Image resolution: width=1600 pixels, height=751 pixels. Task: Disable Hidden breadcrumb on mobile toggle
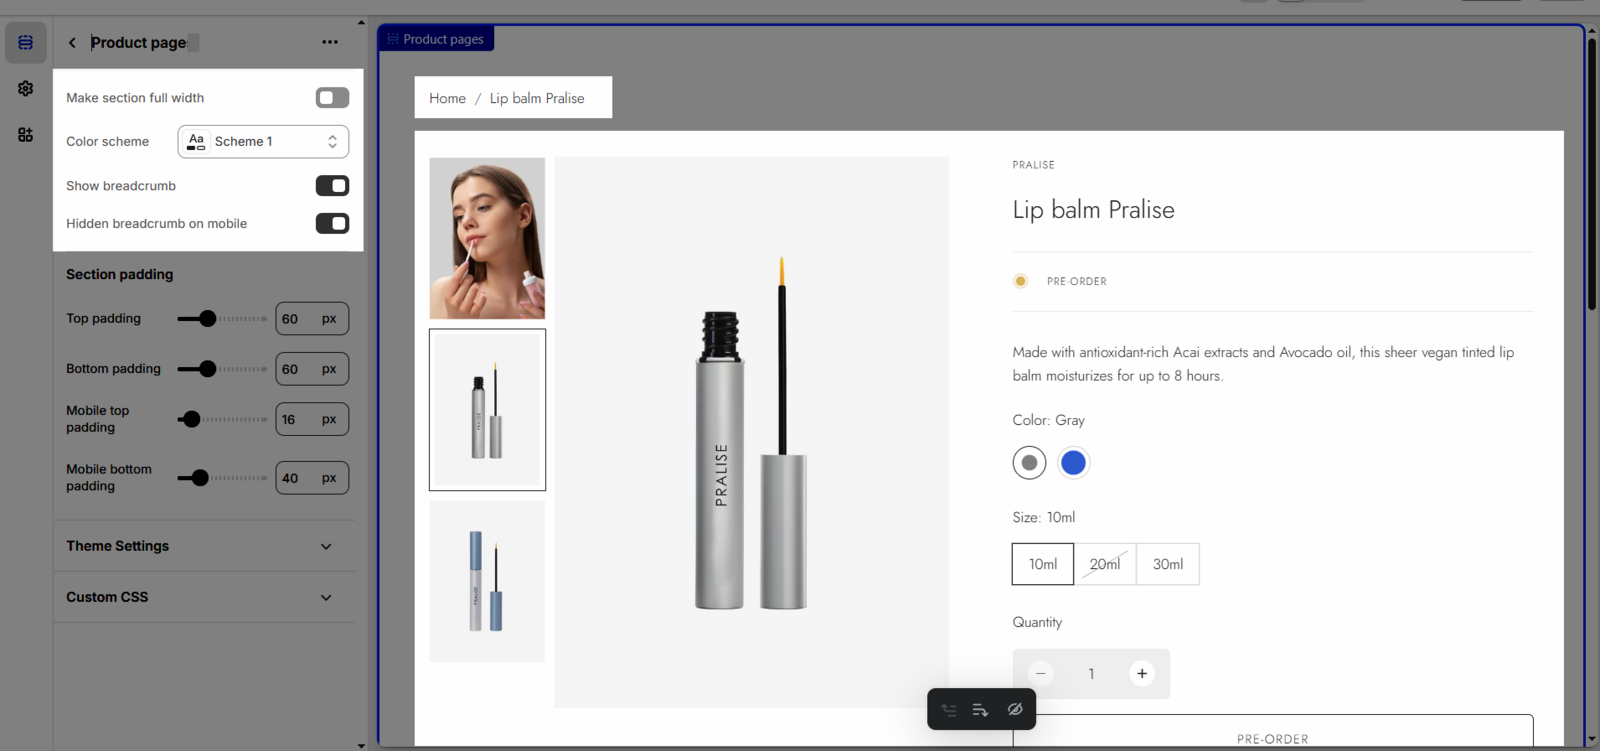(332, 224)
